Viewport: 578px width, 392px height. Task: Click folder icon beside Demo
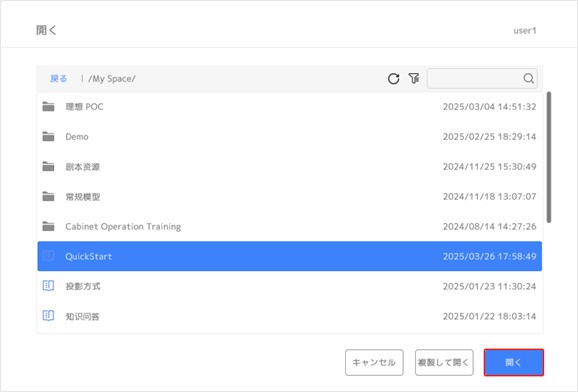pyautogui.click(x=48, y=136)
